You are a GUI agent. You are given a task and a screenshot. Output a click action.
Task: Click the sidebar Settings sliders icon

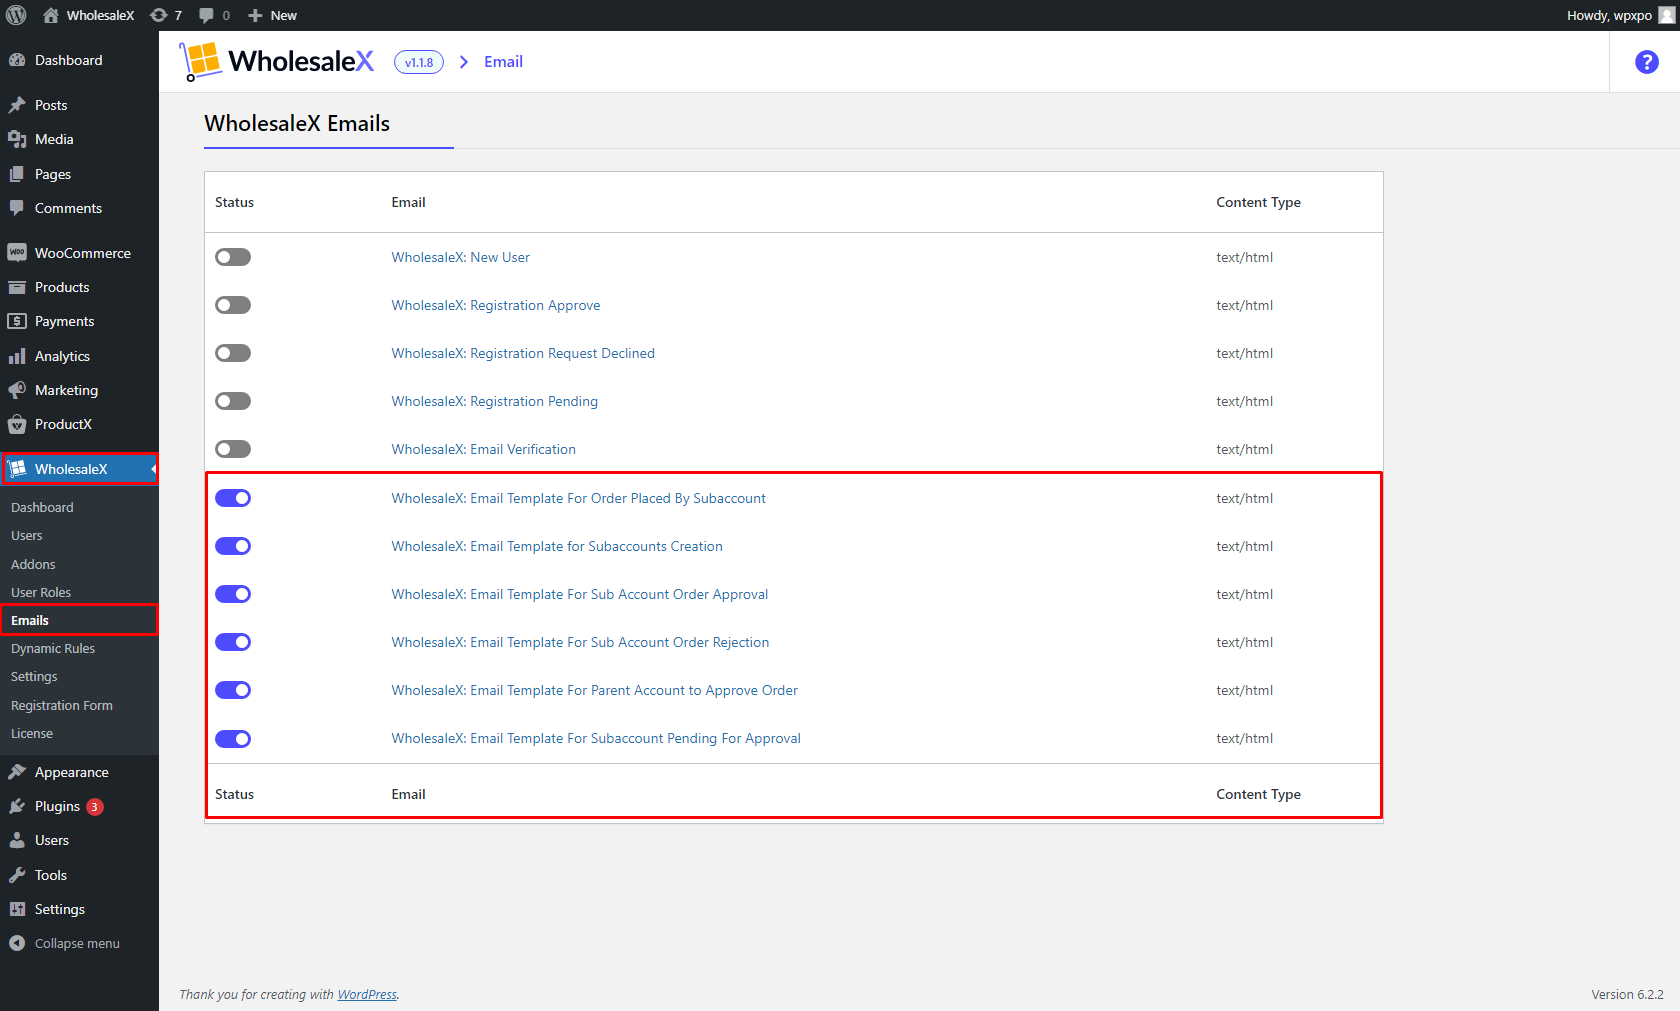click(17, 909)
